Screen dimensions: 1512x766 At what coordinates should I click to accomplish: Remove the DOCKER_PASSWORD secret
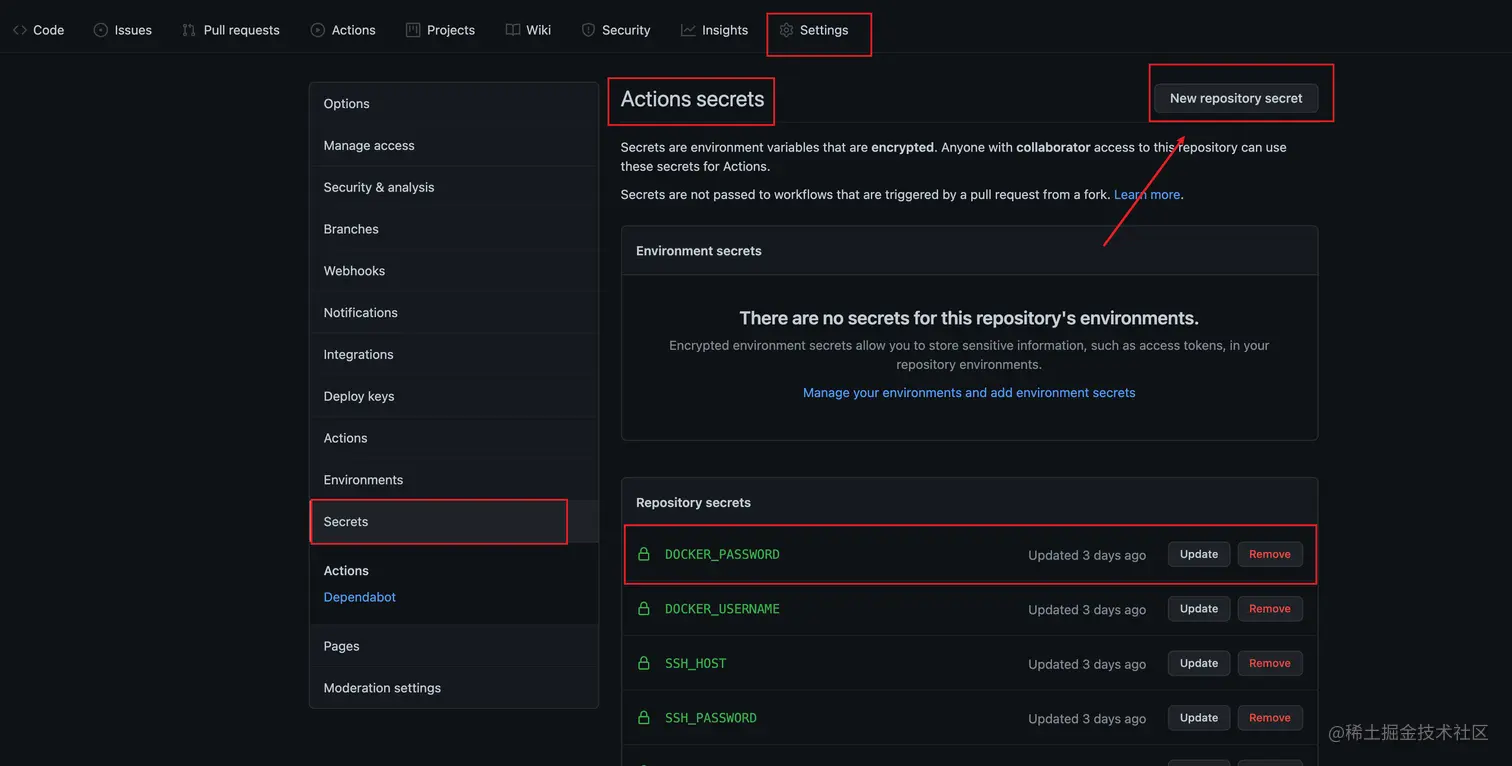[1270, 554]
